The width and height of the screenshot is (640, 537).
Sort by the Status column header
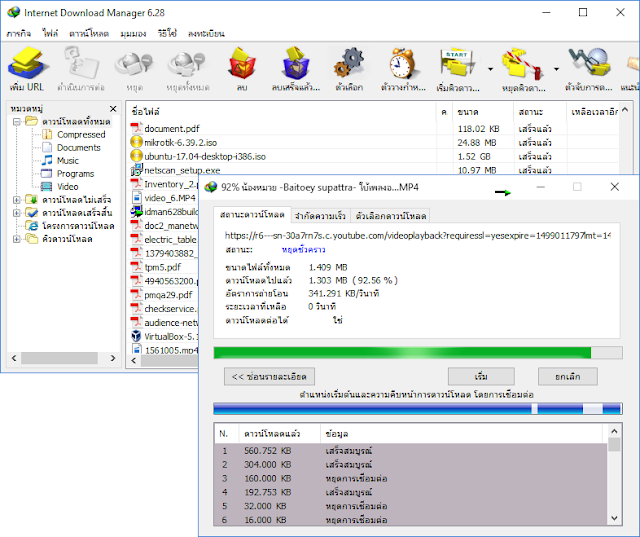[540, 111]
